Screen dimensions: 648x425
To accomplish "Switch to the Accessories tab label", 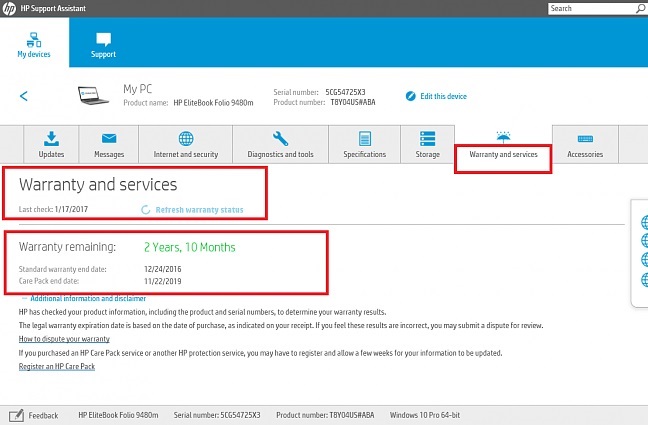I will click(585, 154).
